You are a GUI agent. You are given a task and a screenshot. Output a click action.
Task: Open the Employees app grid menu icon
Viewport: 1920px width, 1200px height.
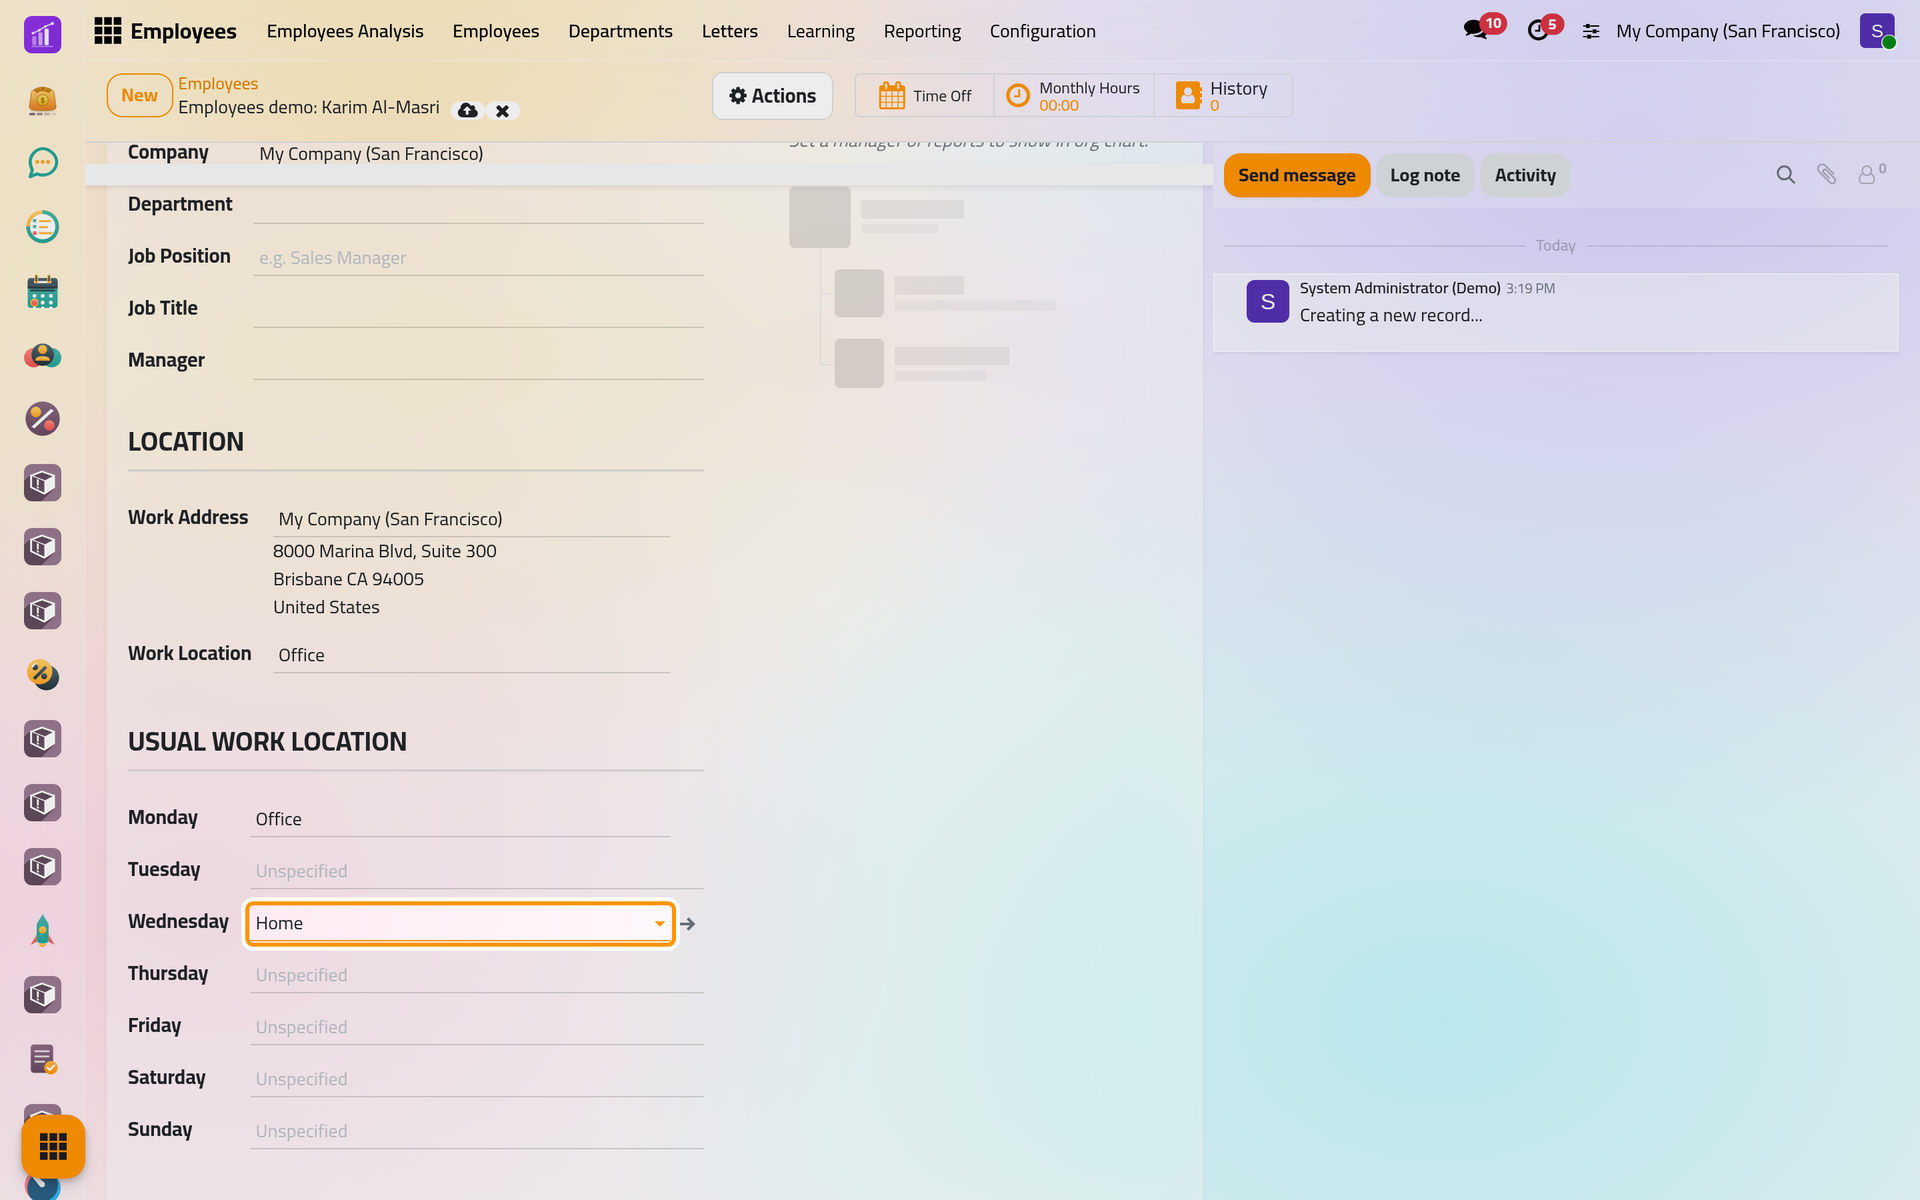(x=107, y=31)
